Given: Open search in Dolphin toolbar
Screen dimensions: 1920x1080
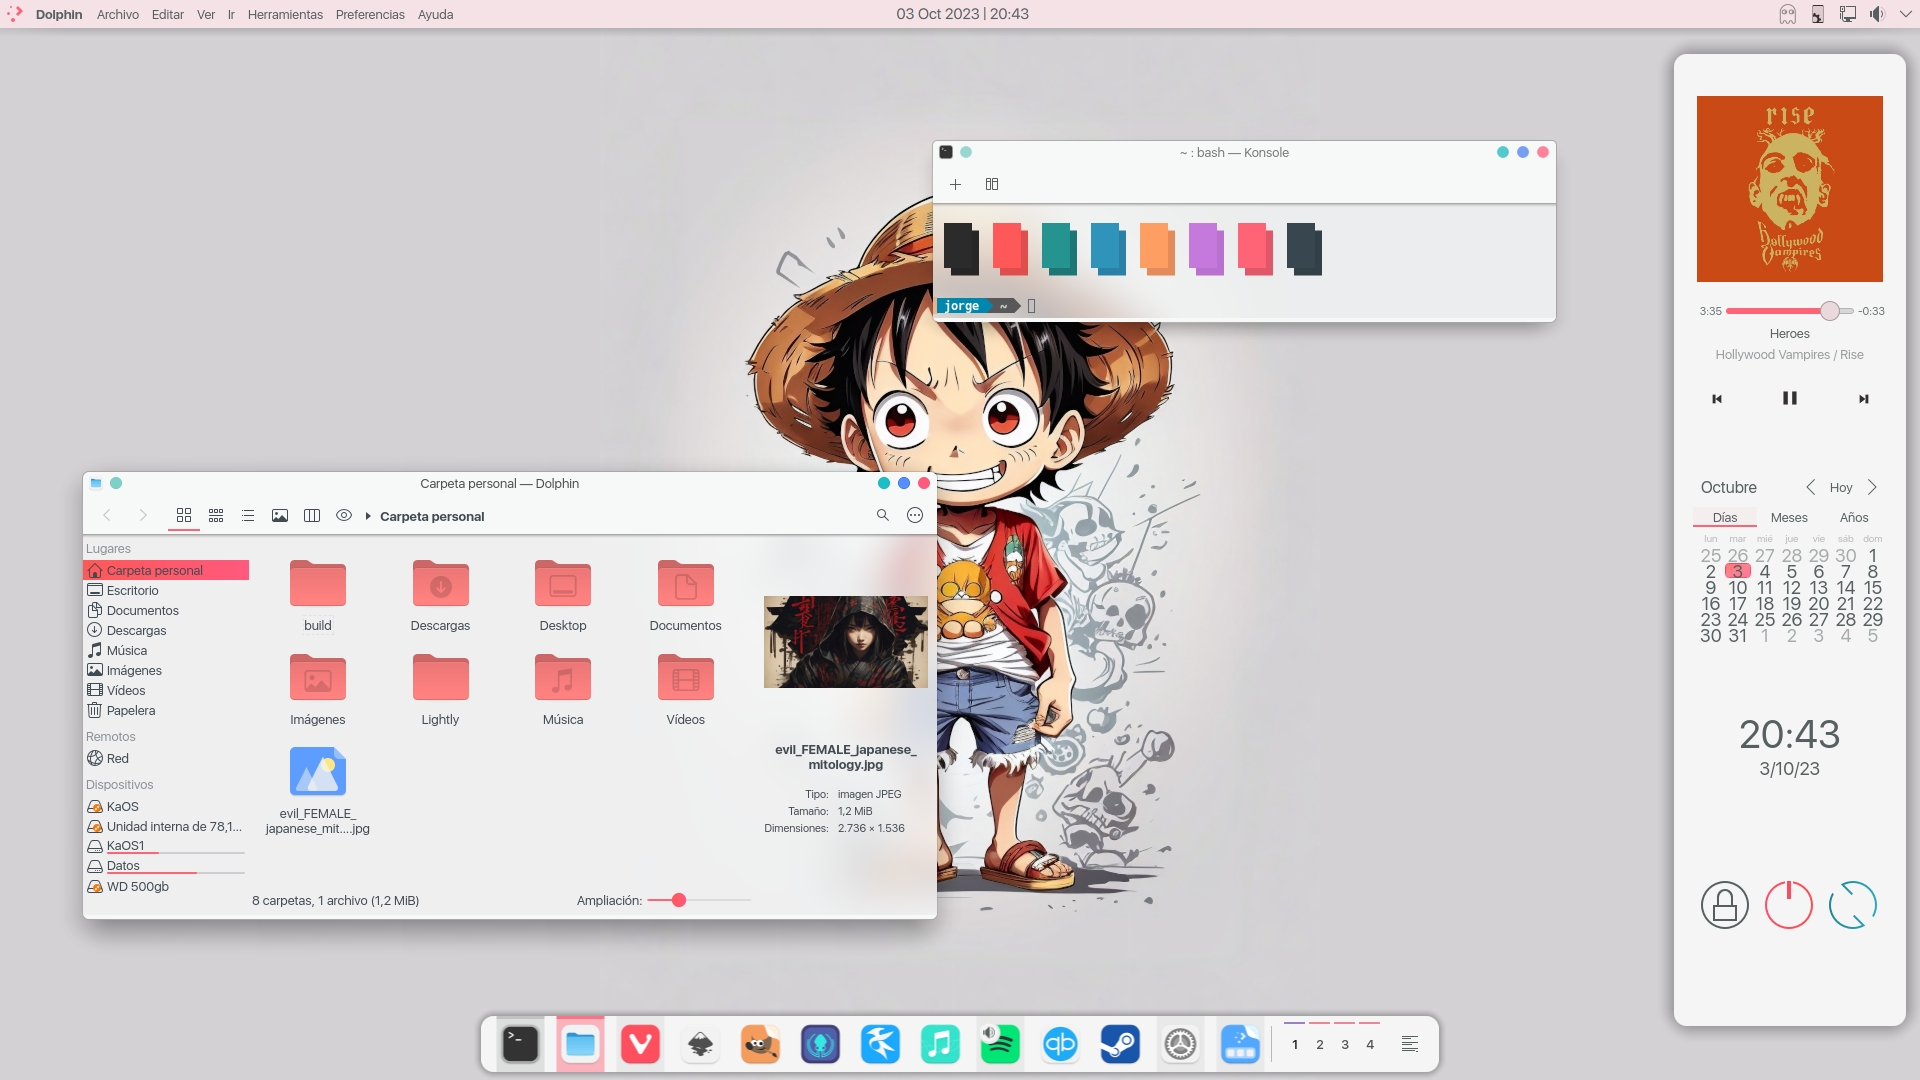Looking at the screenshot, I should pyautogui.click(x=883, y=516).
